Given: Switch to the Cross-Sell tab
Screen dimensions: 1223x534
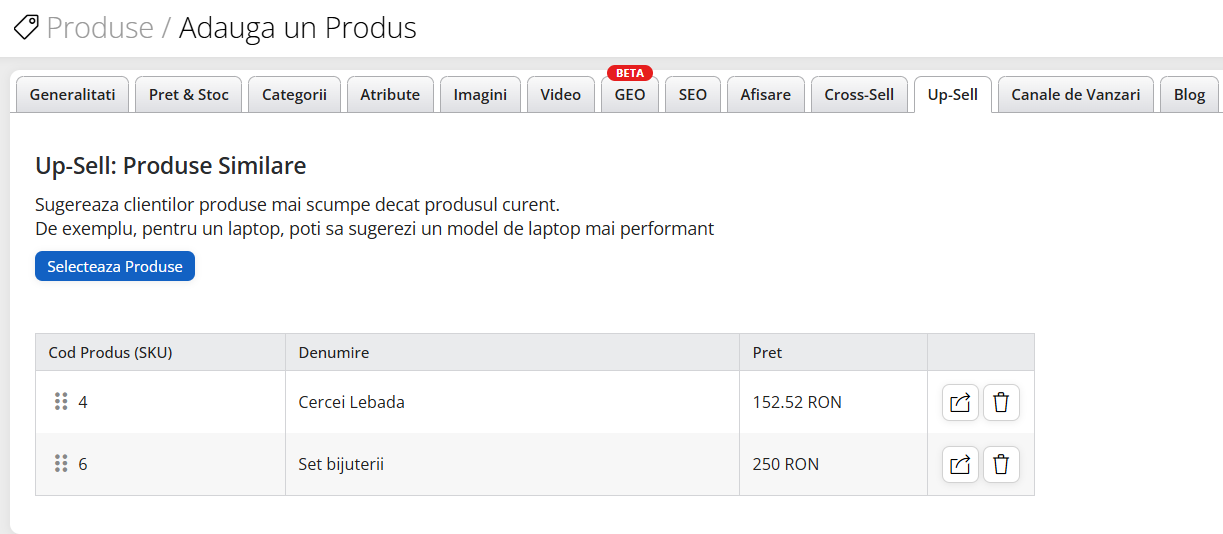Looking at the screenshot, I should click(859, 95).
